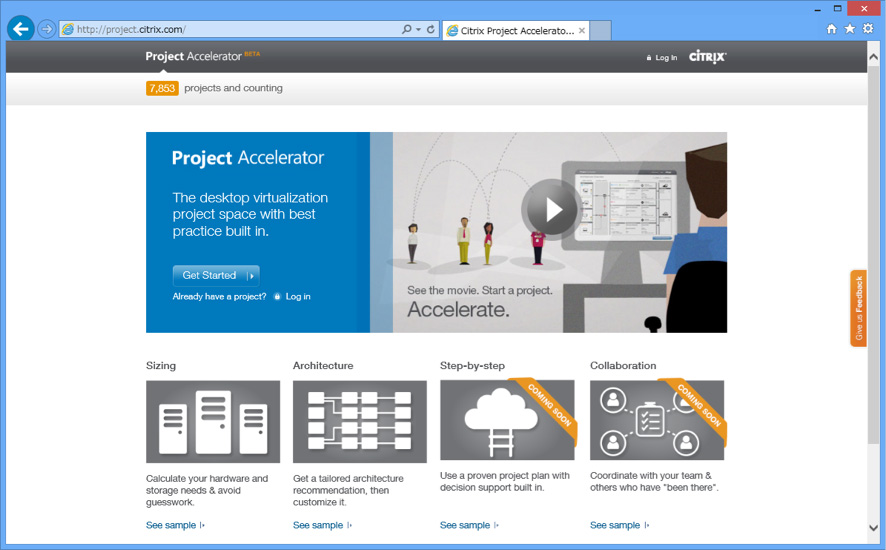The height and width of the screenshot is (550, 886).
Task: Click the browser Back arrow button
Action: pos(21,29)
